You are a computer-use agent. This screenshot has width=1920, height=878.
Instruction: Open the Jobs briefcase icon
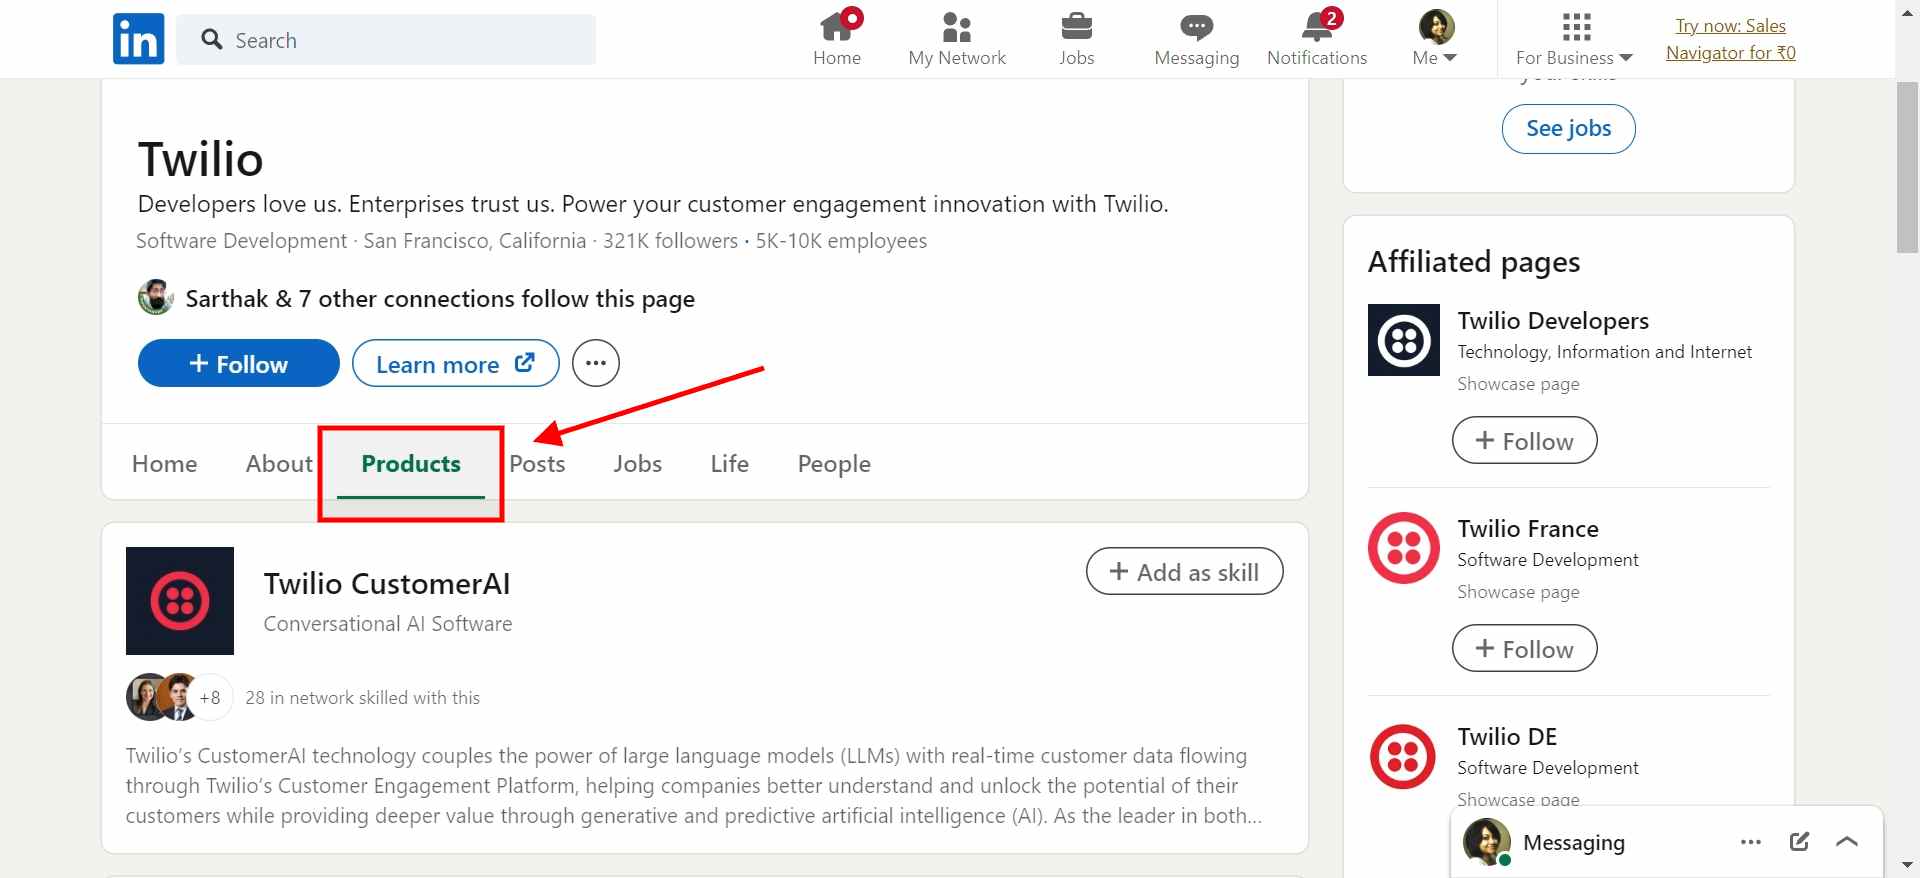[1076, 28]
